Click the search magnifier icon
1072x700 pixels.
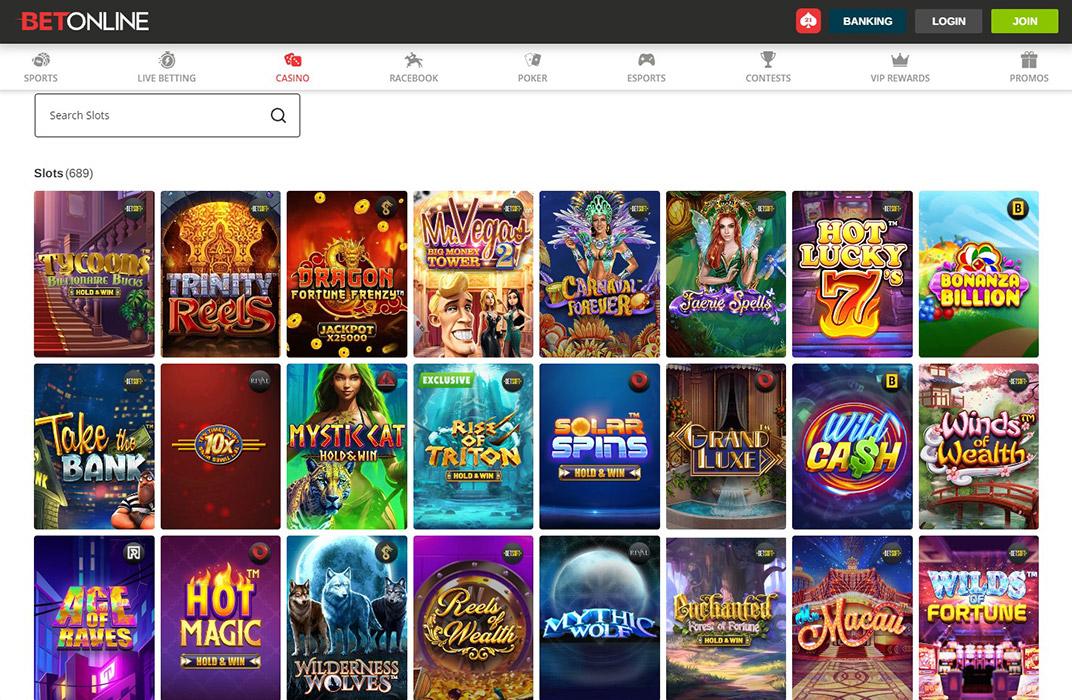click(277, 115)
